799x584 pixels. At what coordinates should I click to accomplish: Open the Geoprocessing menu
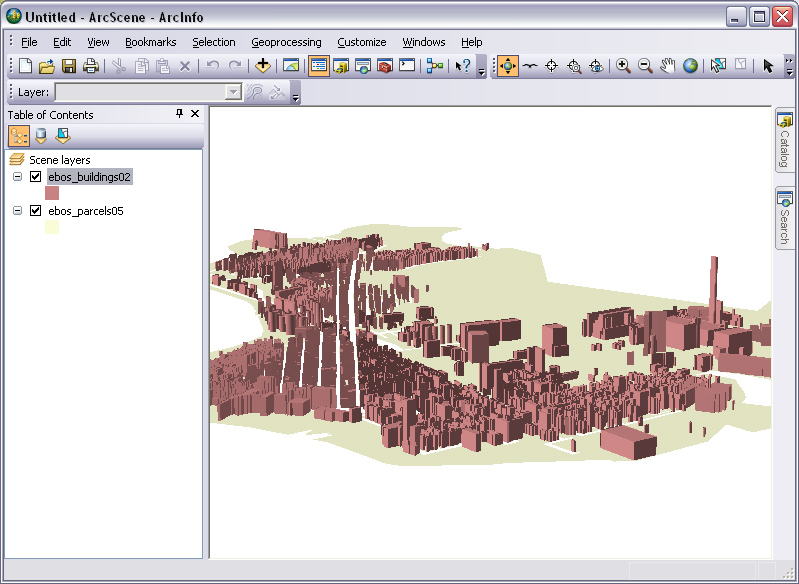click(286, 42)
